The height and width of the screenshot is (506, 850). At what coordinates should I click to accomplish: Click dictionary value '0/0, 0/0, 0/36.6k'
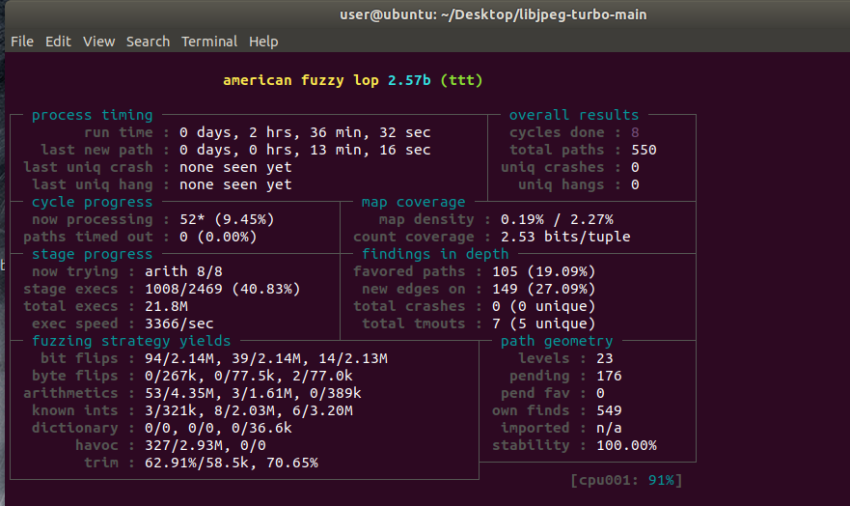218,427
